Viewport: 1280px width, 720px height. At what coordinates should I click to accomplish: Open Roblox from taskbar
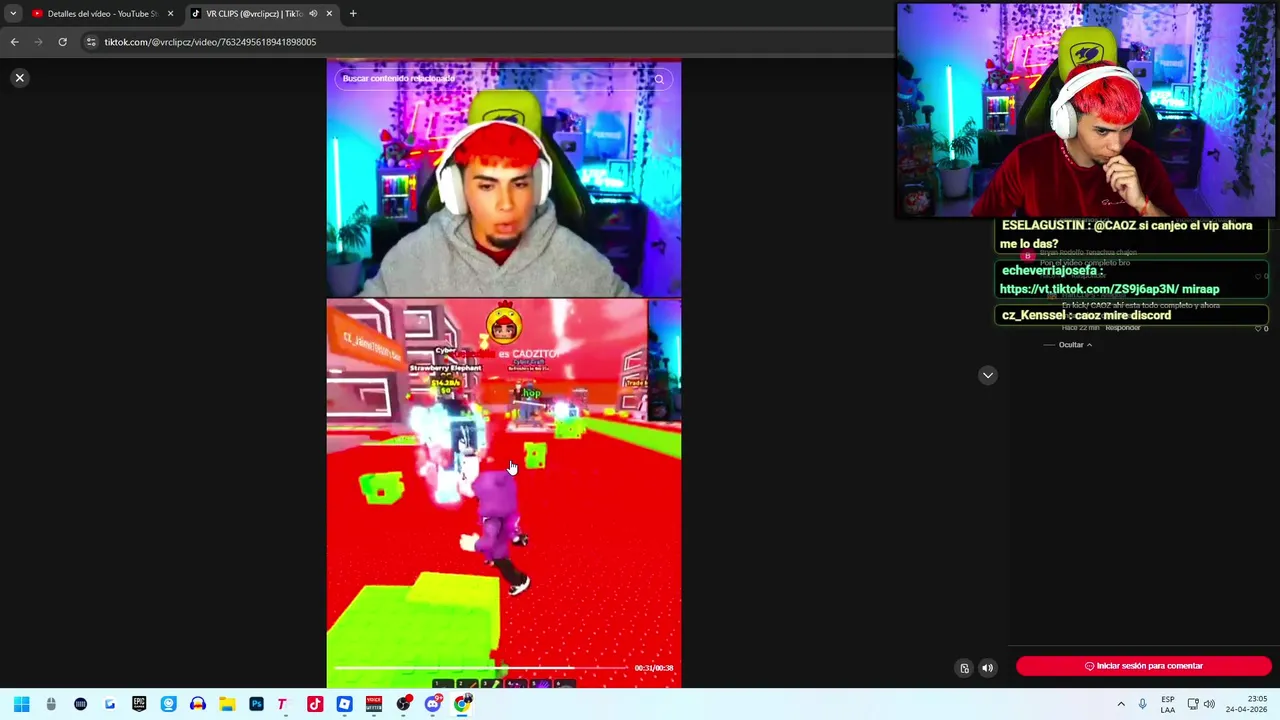click(344, 704)
